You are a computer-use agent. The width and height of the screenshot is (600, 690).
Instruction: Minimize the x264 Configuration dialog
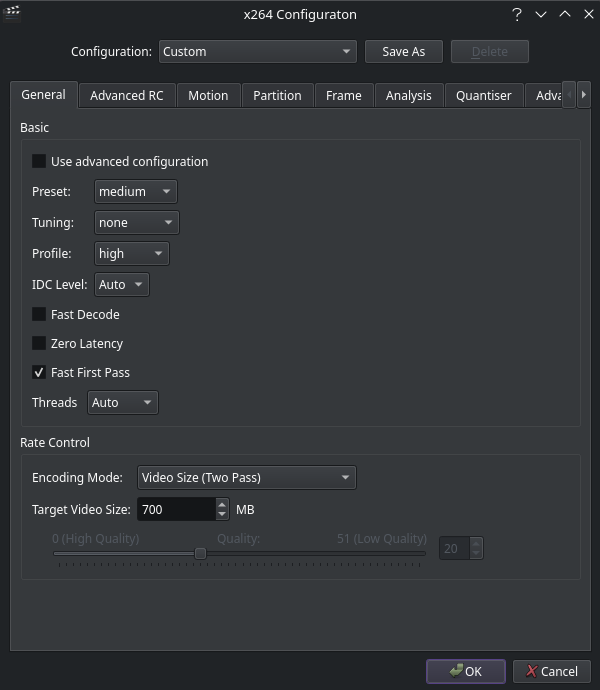(x=541, y=15)
